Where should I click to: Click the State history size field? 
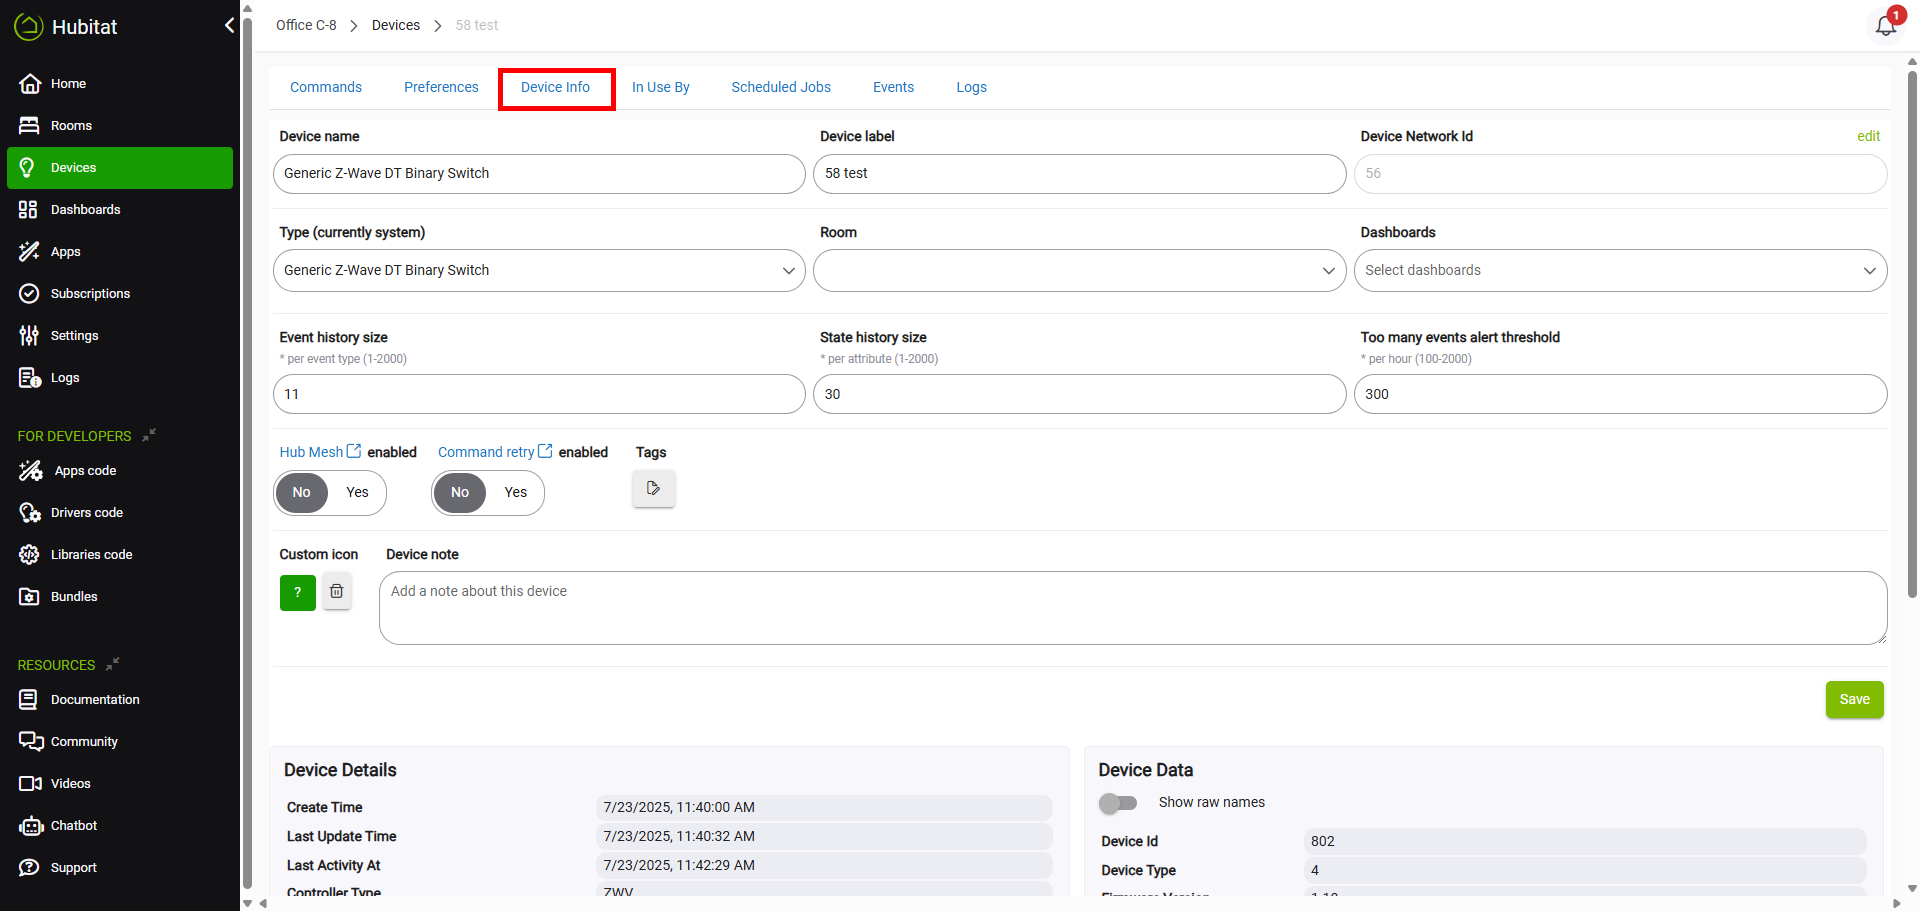coord(1079,394)
